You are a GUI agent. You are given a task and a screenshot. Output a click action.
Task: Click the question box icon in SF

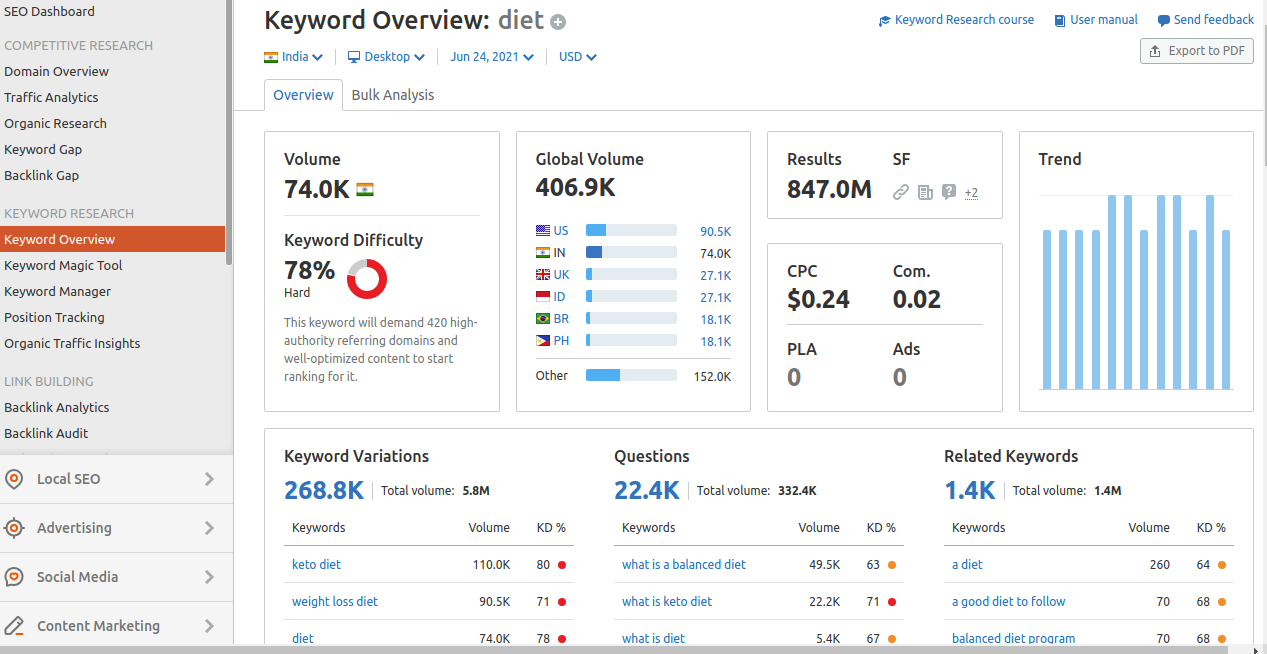point(949,192)
